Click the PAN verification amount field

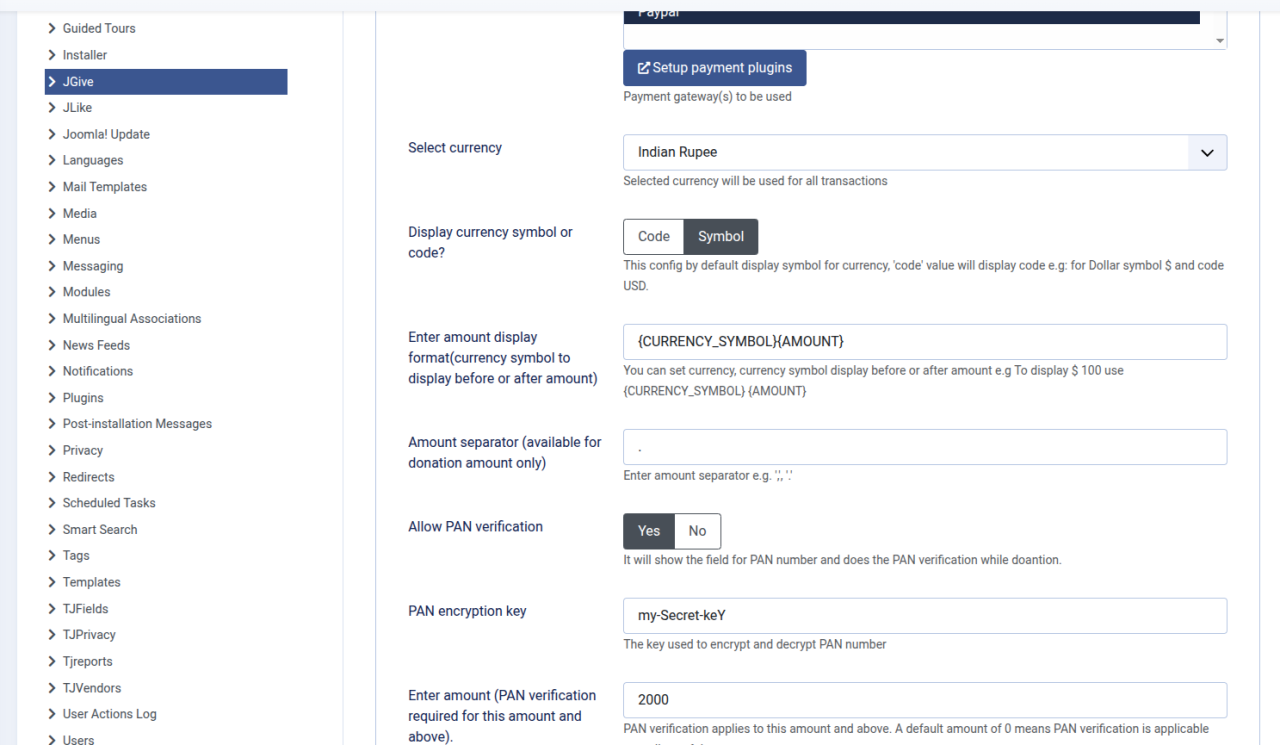[924, 700]
